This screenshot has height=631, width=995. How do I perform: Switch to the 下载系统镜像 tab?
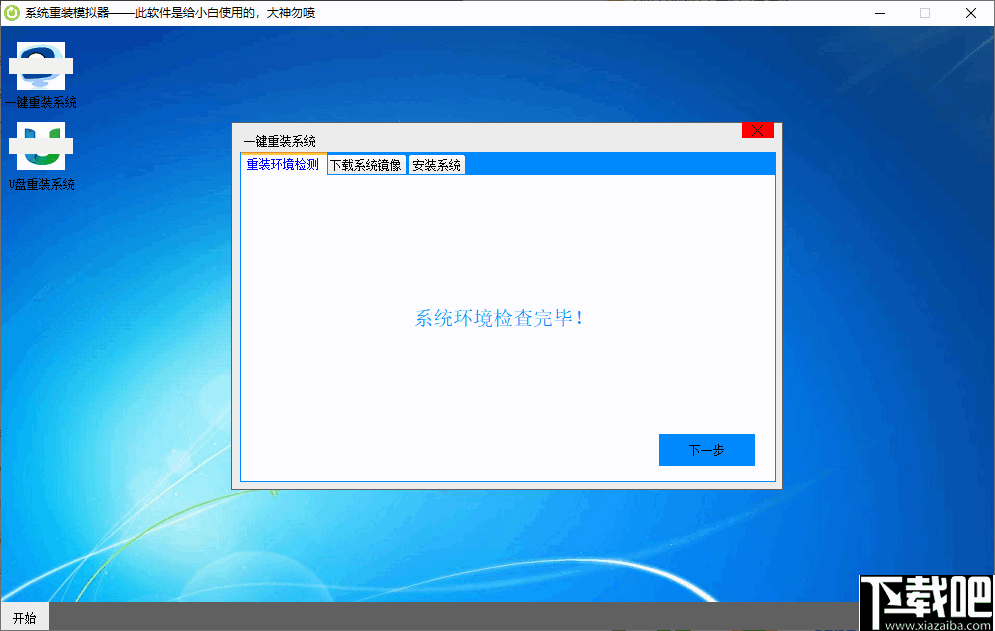point(367,164)
